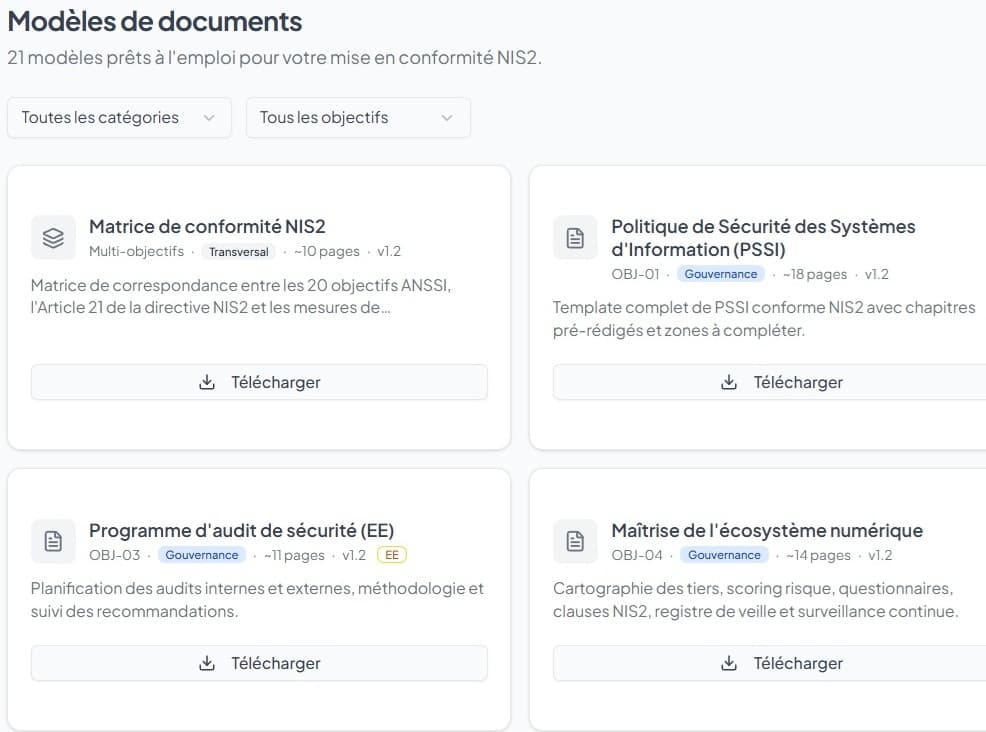Open the Toutes les catégories dropdown
Image resolution: width=986 pixels, height=732 pixels.
[x=119, y=117]
